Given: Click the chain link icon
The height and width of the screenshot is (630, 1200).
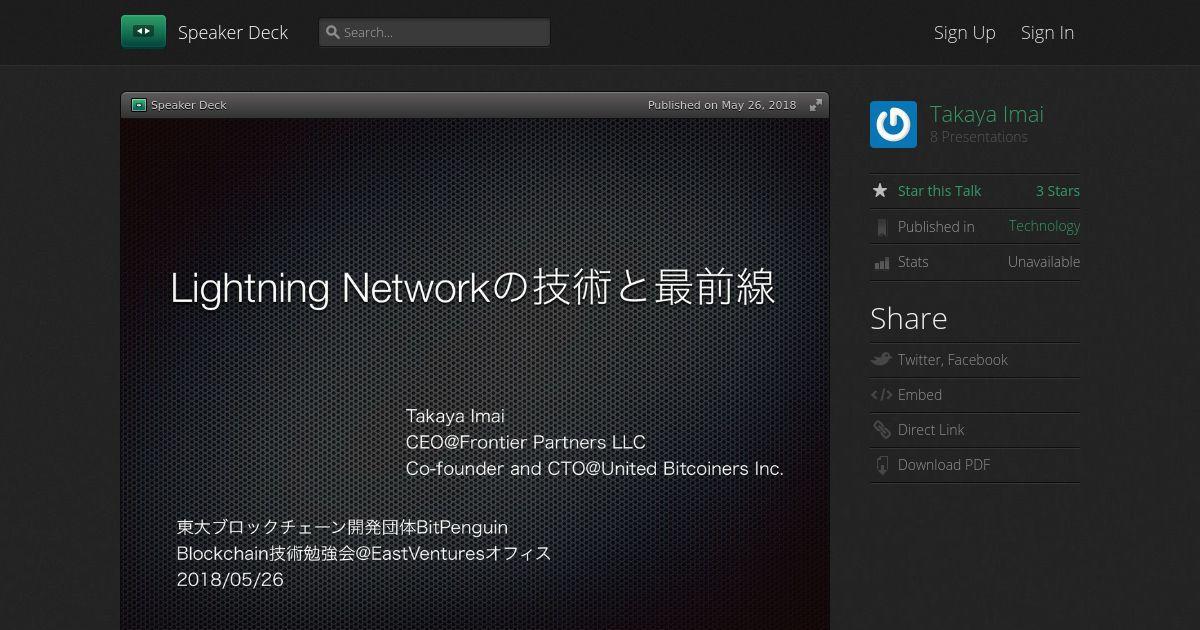Looking at the screenshot, I should click(x=881, y=430).
